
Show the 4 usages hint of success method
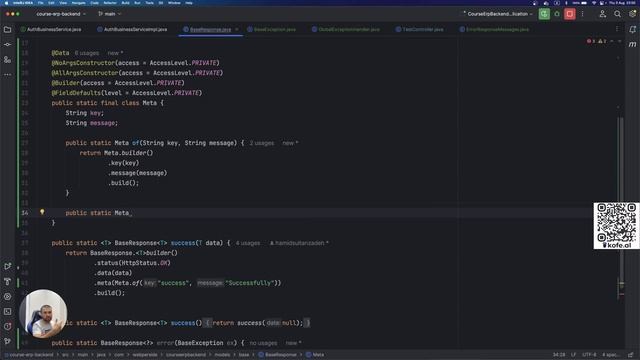click(248, 243)
